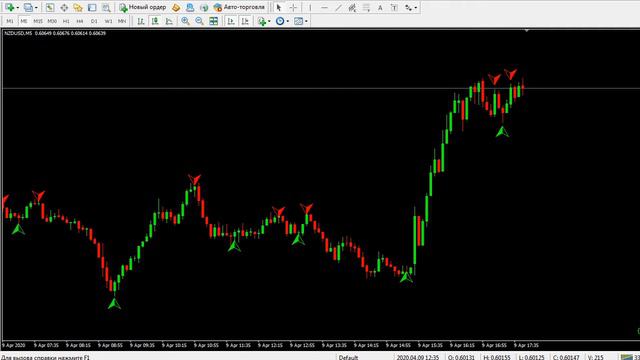Viewport: 640px width, 360px height.
Task: Click the chart shift triangle marker at top
Action: [527, 31]
